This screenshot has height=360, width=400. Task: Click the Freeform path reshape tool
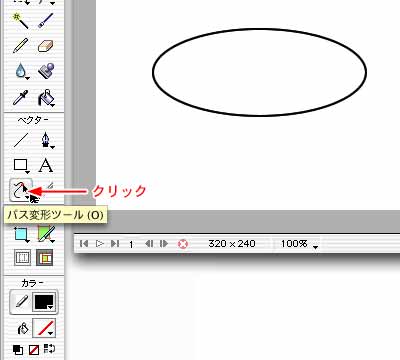point(21,190)
